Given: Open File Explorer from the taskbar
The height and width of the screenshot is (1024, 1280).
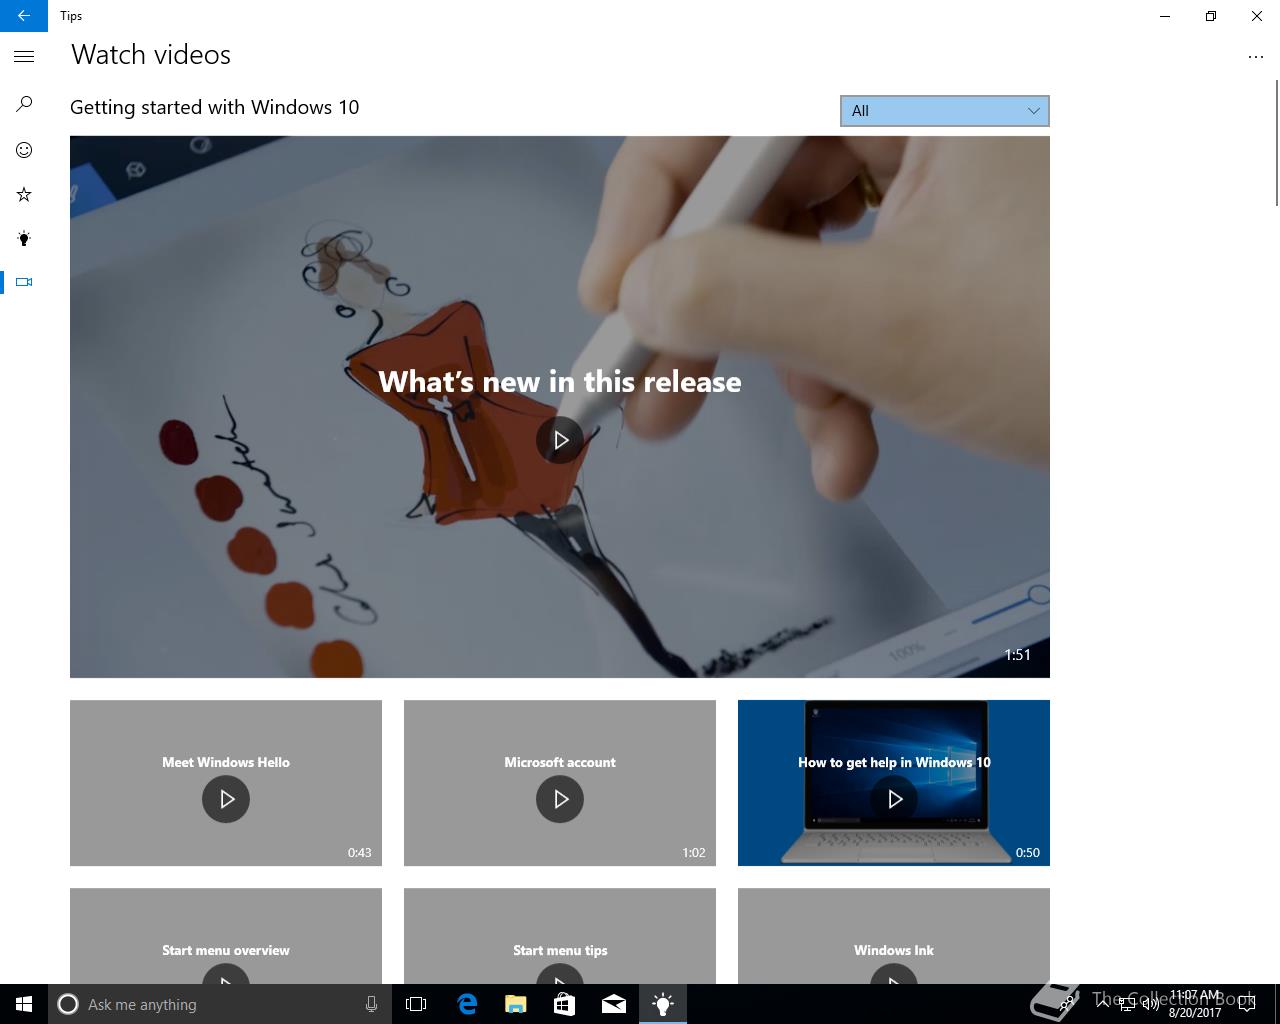Looking at the screenshot, I should coord(515,1004).
